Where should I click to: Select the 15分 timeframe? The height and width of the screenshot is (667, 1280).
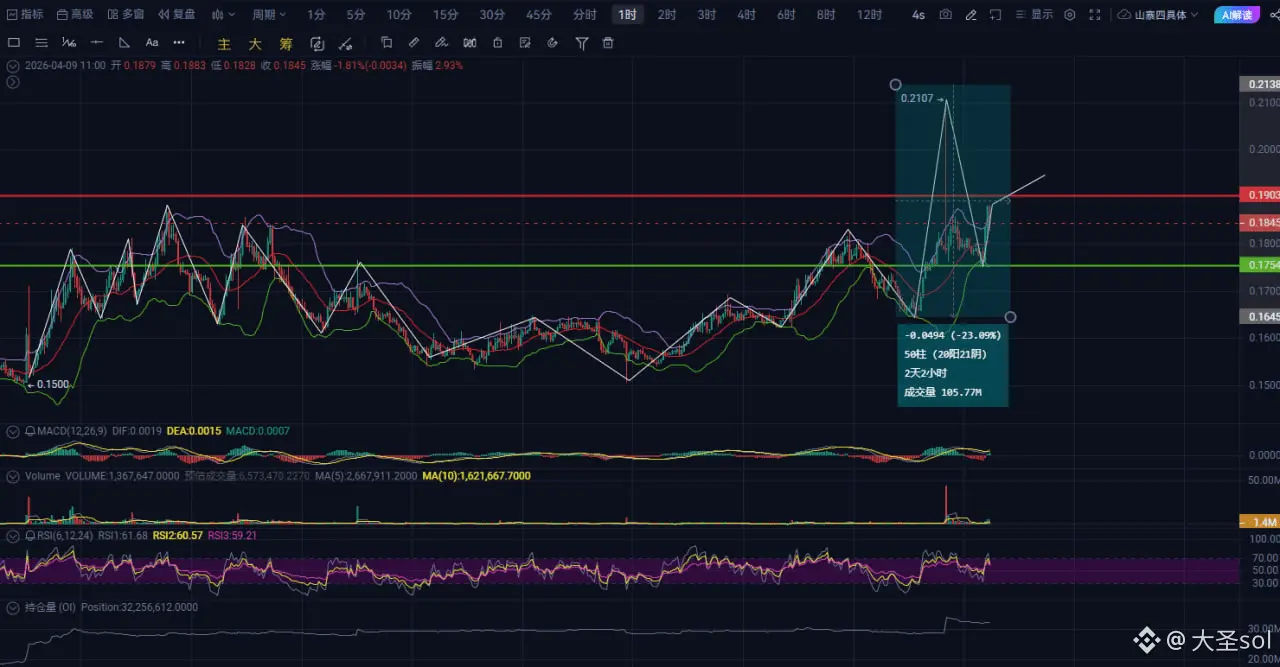point(445,15)
